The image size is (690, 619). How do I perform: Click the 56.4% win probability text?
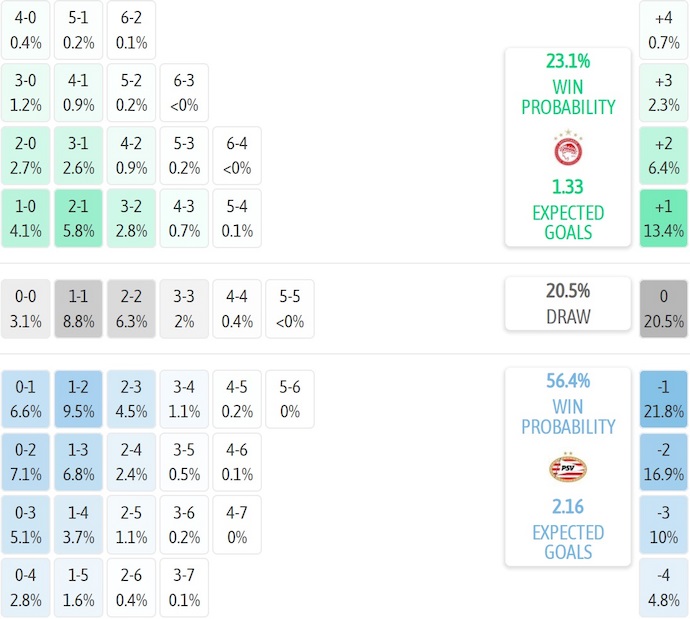point(568,381)
